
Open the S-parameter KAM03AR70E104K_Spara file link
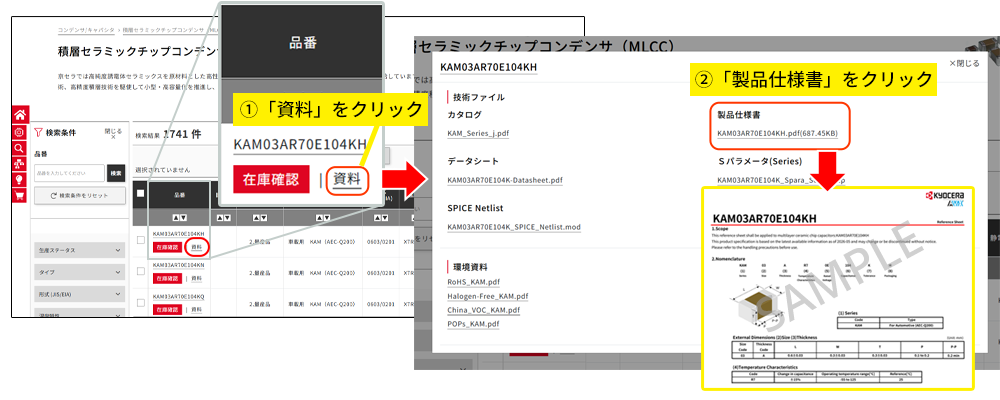tap(781, 180)
